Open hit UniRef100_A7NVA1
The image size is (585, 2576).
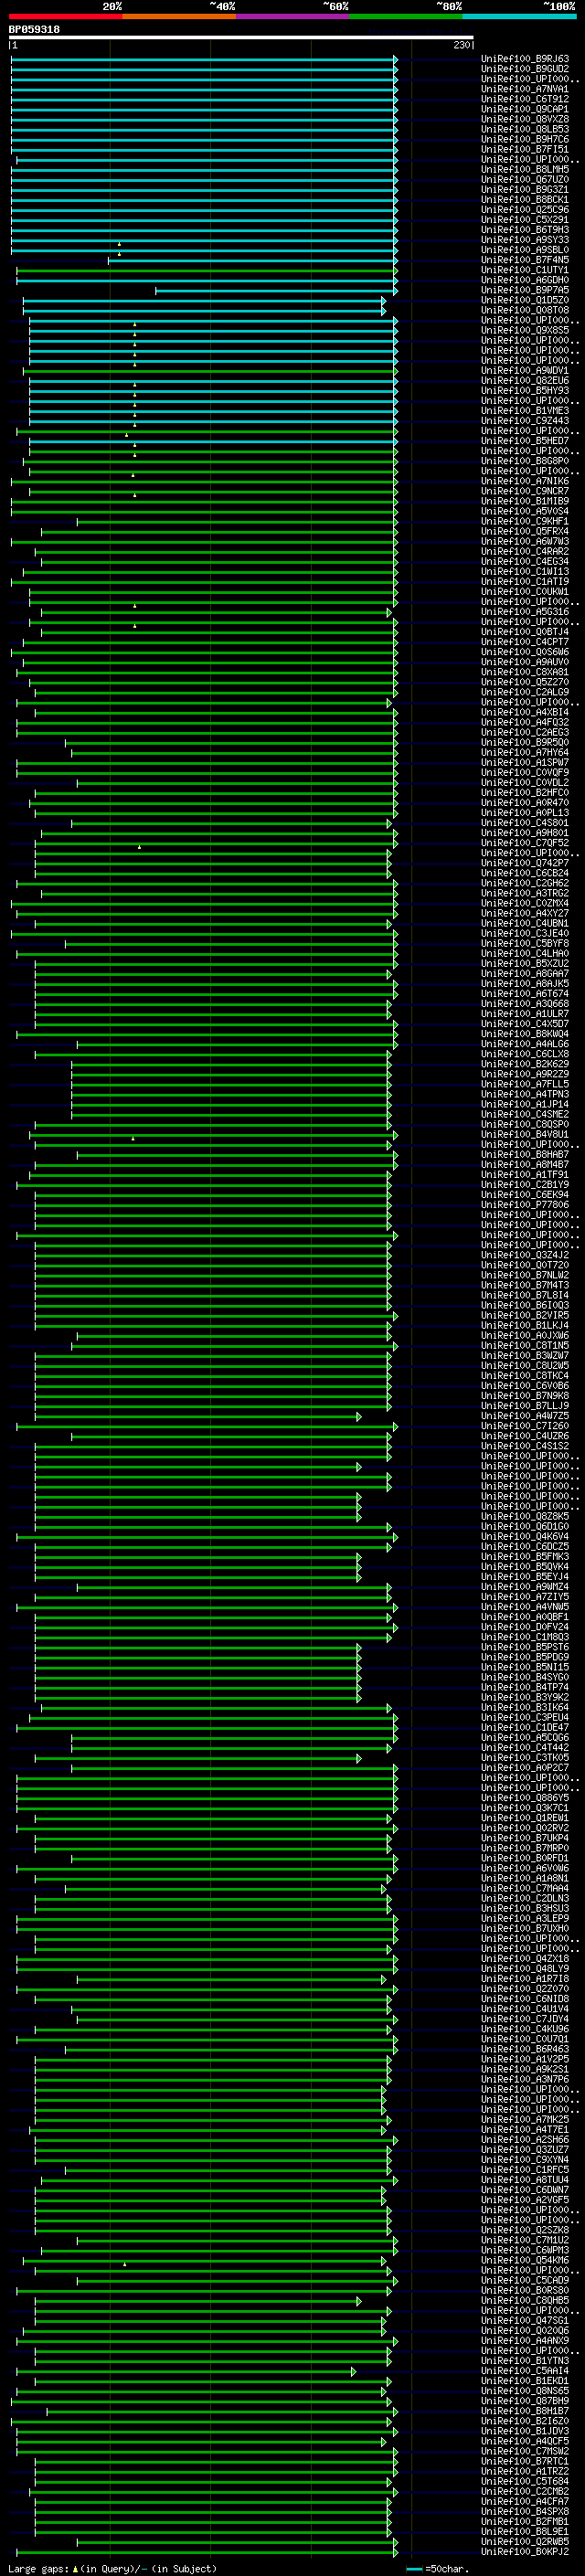coord(525,89)
